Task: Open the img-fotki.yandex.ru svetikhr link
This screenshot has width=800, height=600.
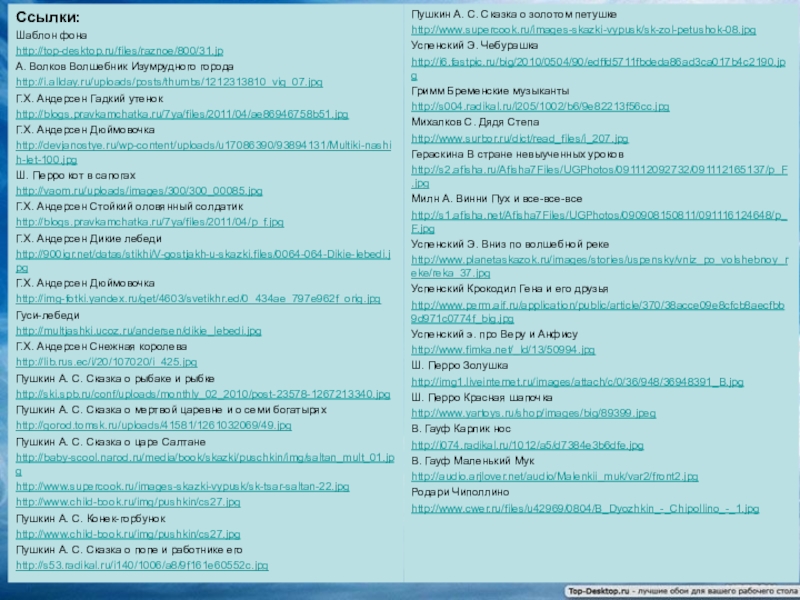Action: [x=198, y=299]
